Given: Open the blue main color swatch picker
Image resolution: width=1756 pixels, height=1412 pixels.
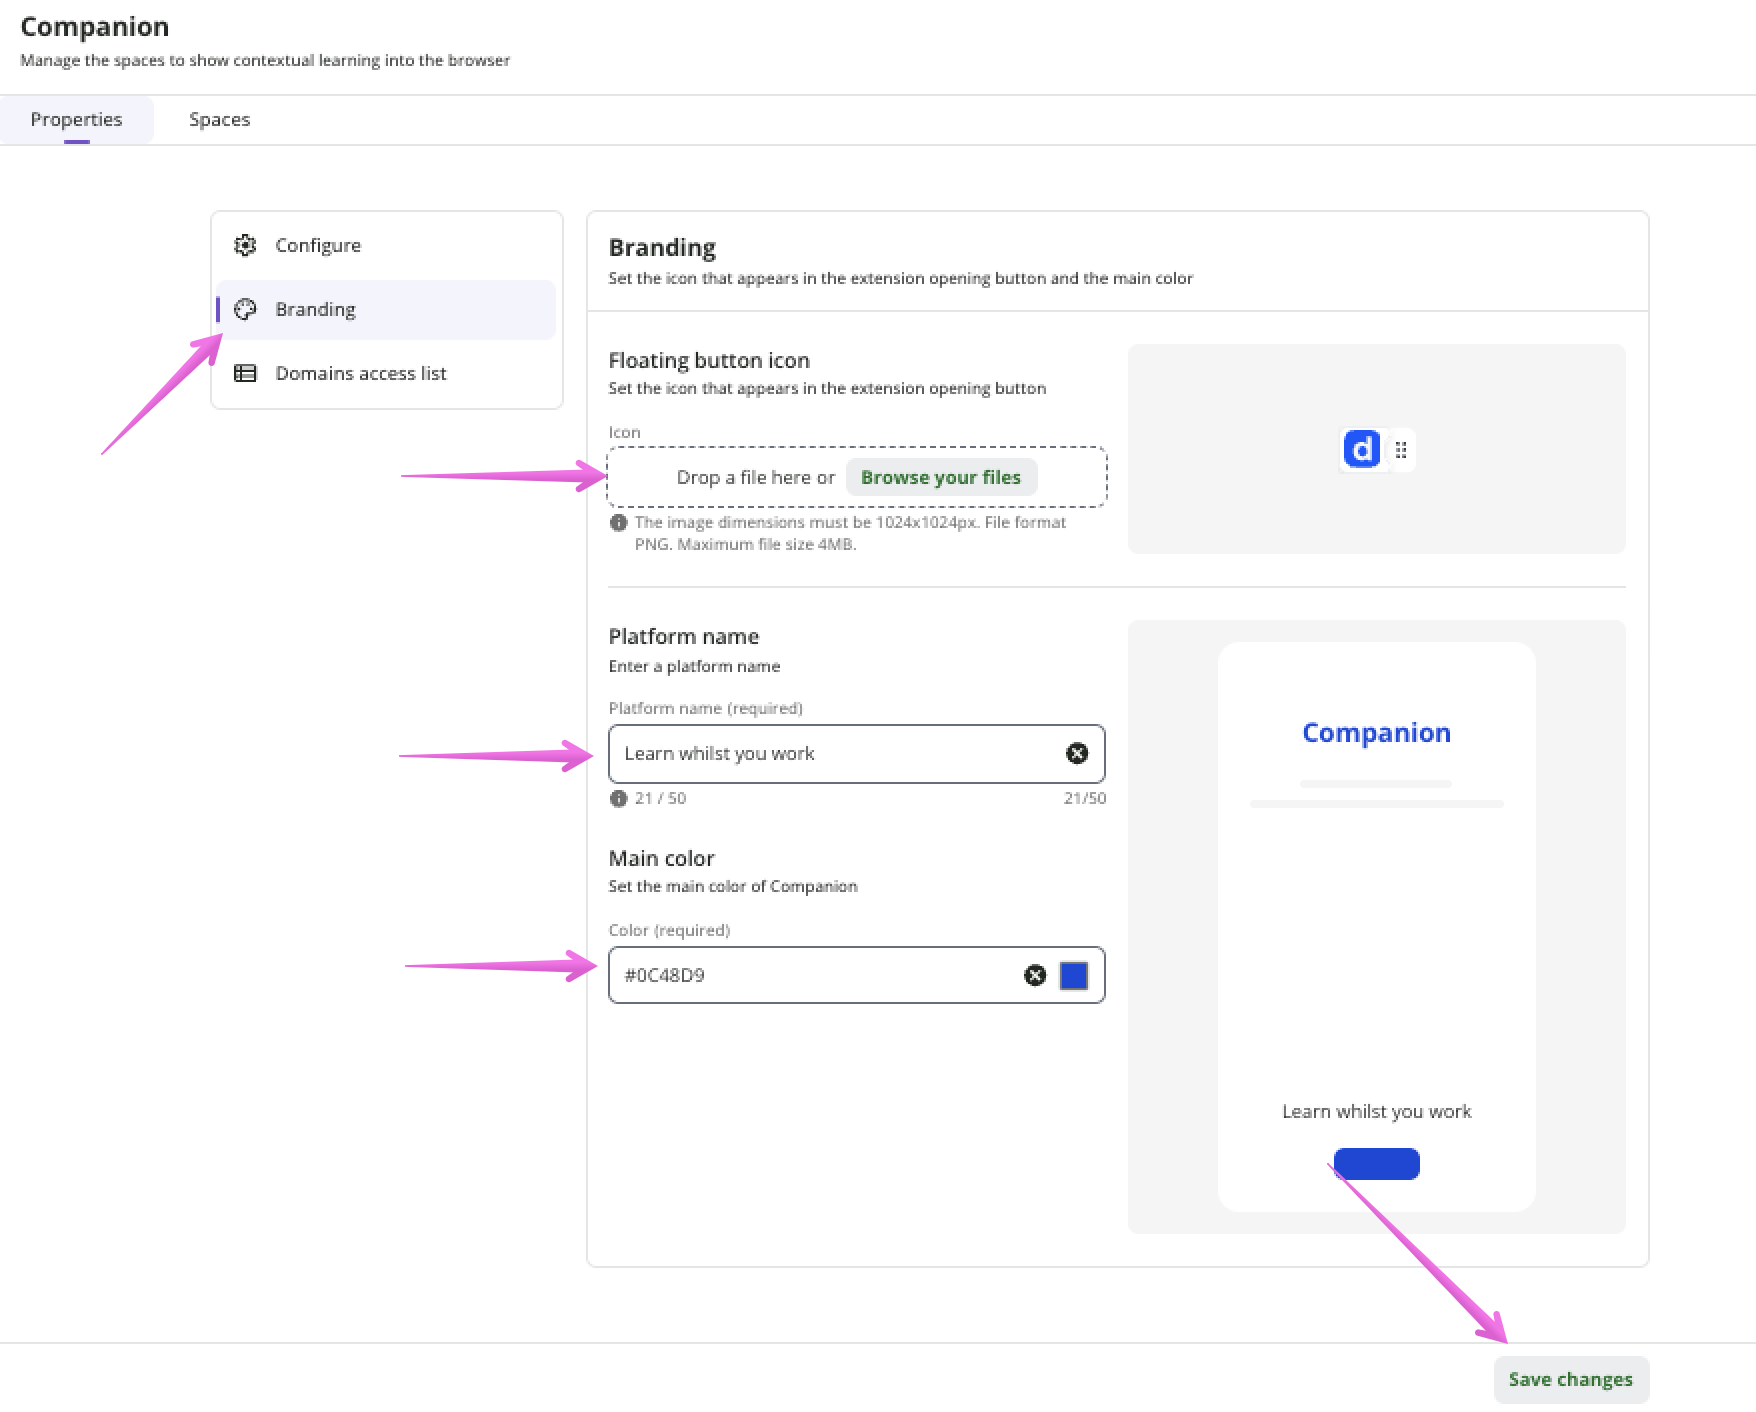Looking at the screenshot, I should [1073, 975].
